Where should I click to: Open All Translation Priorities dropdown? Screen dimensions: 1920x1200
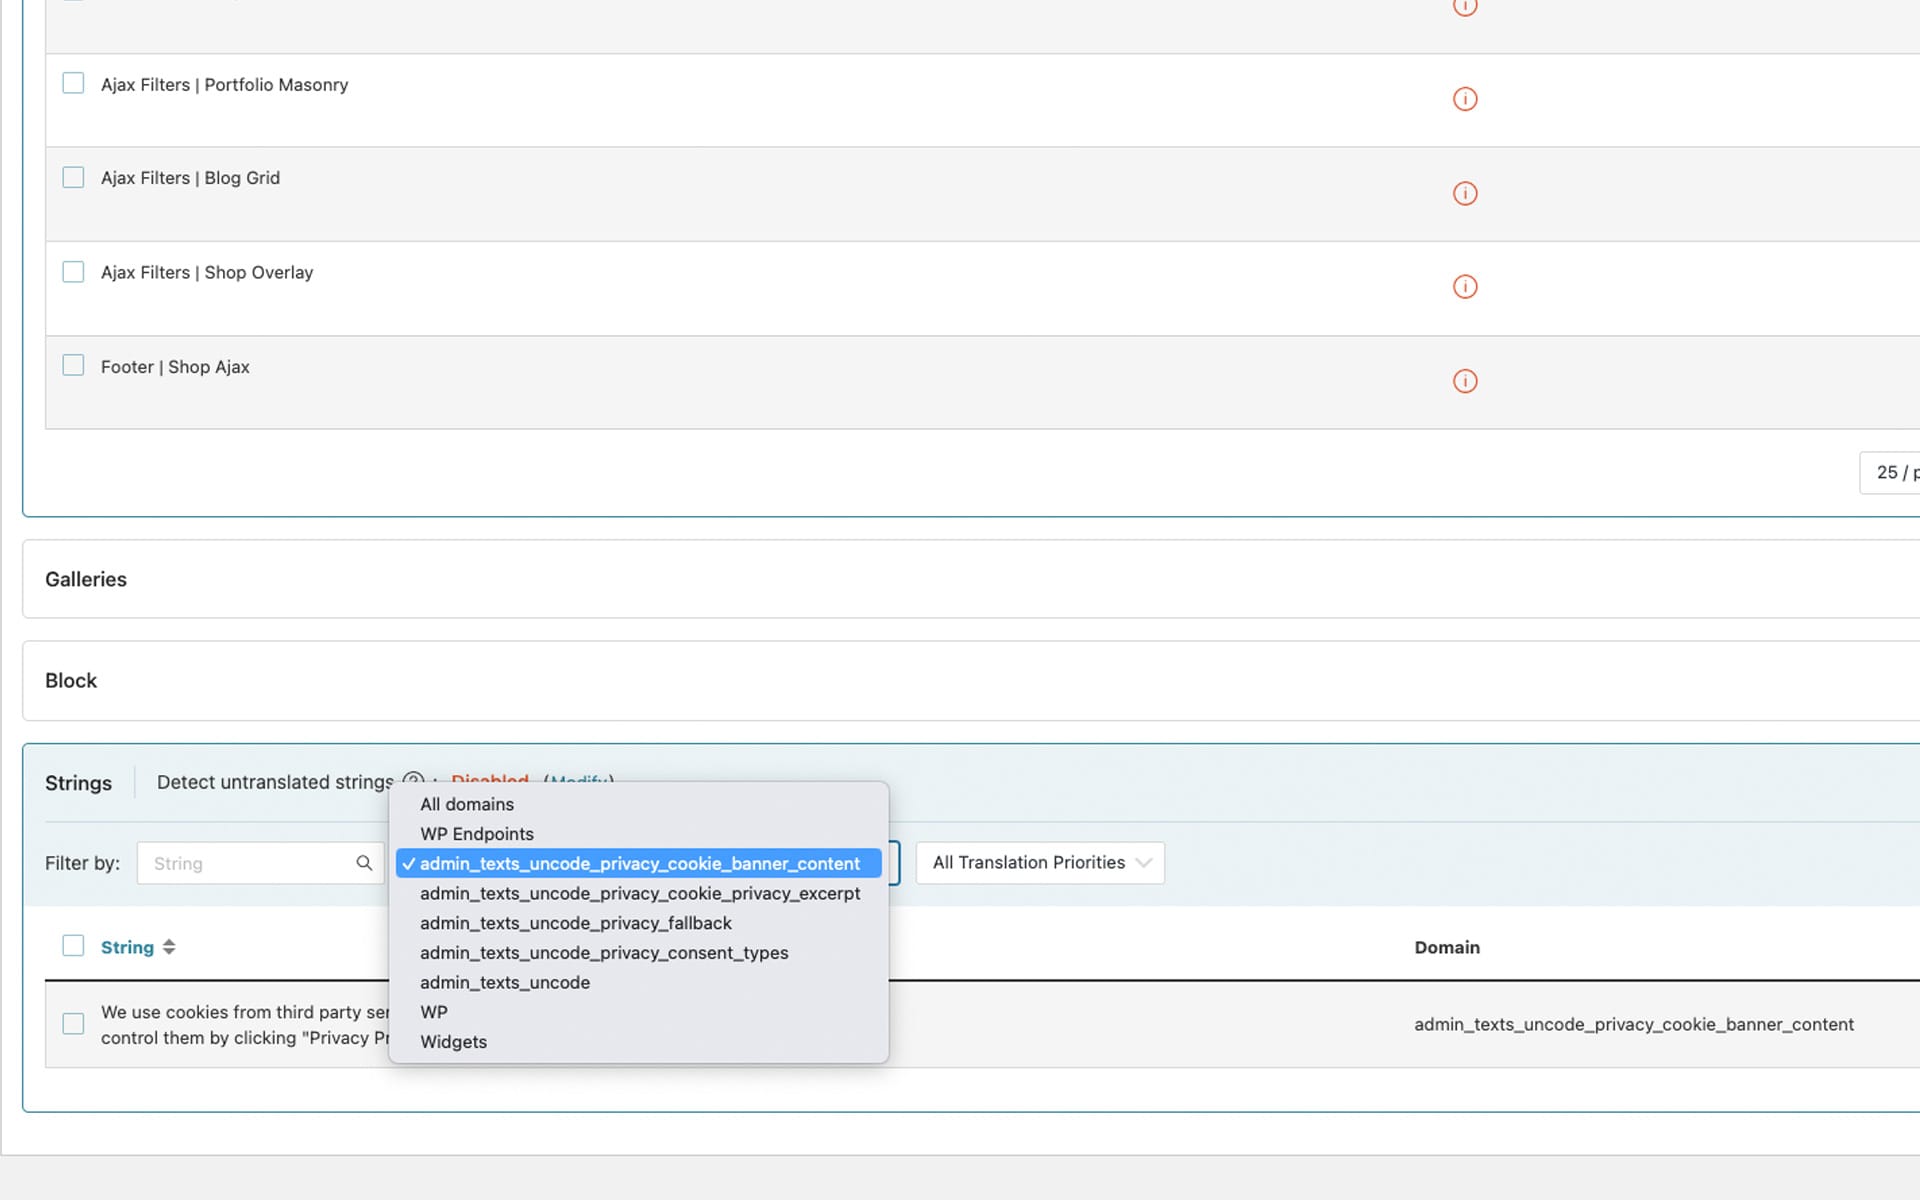click(1040, 863)
